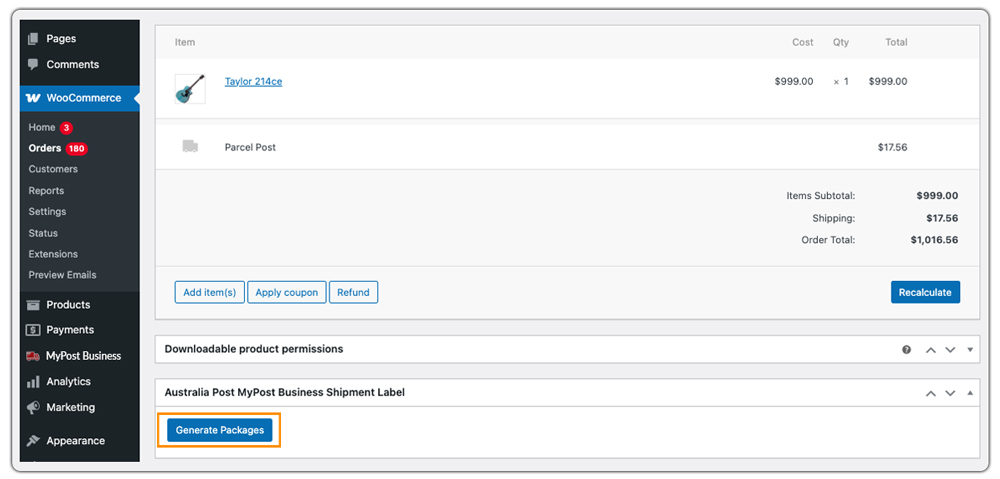Viewport: 1000px width, 479px height.
Task: Open the Taylor 214ce product link
Action: tap(253, 82)
